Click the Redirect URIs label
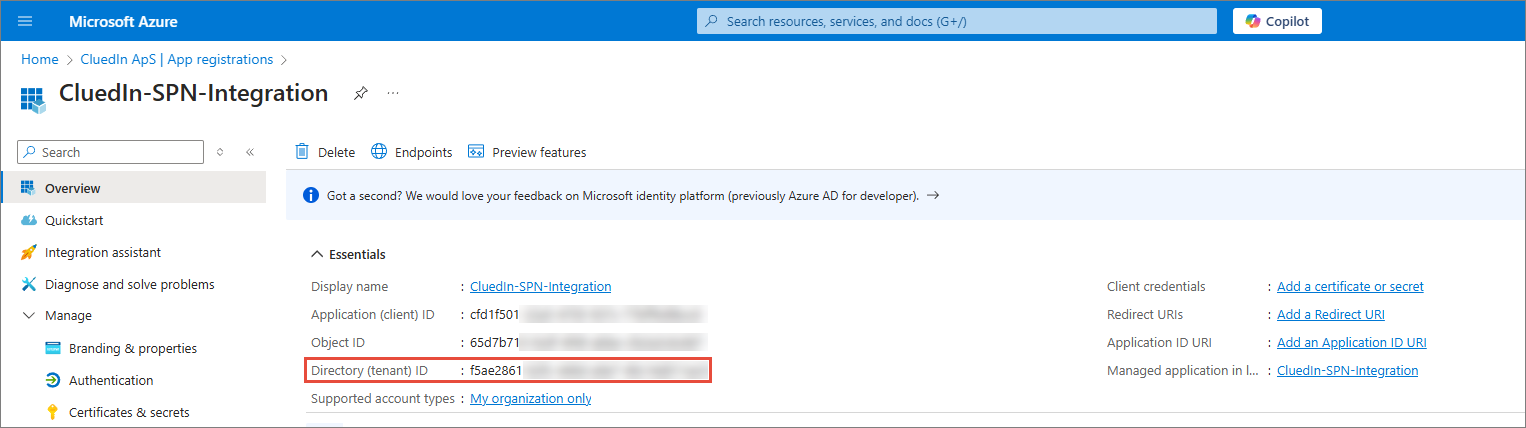Viewport: 1526px width, 428px height. 1145,314
